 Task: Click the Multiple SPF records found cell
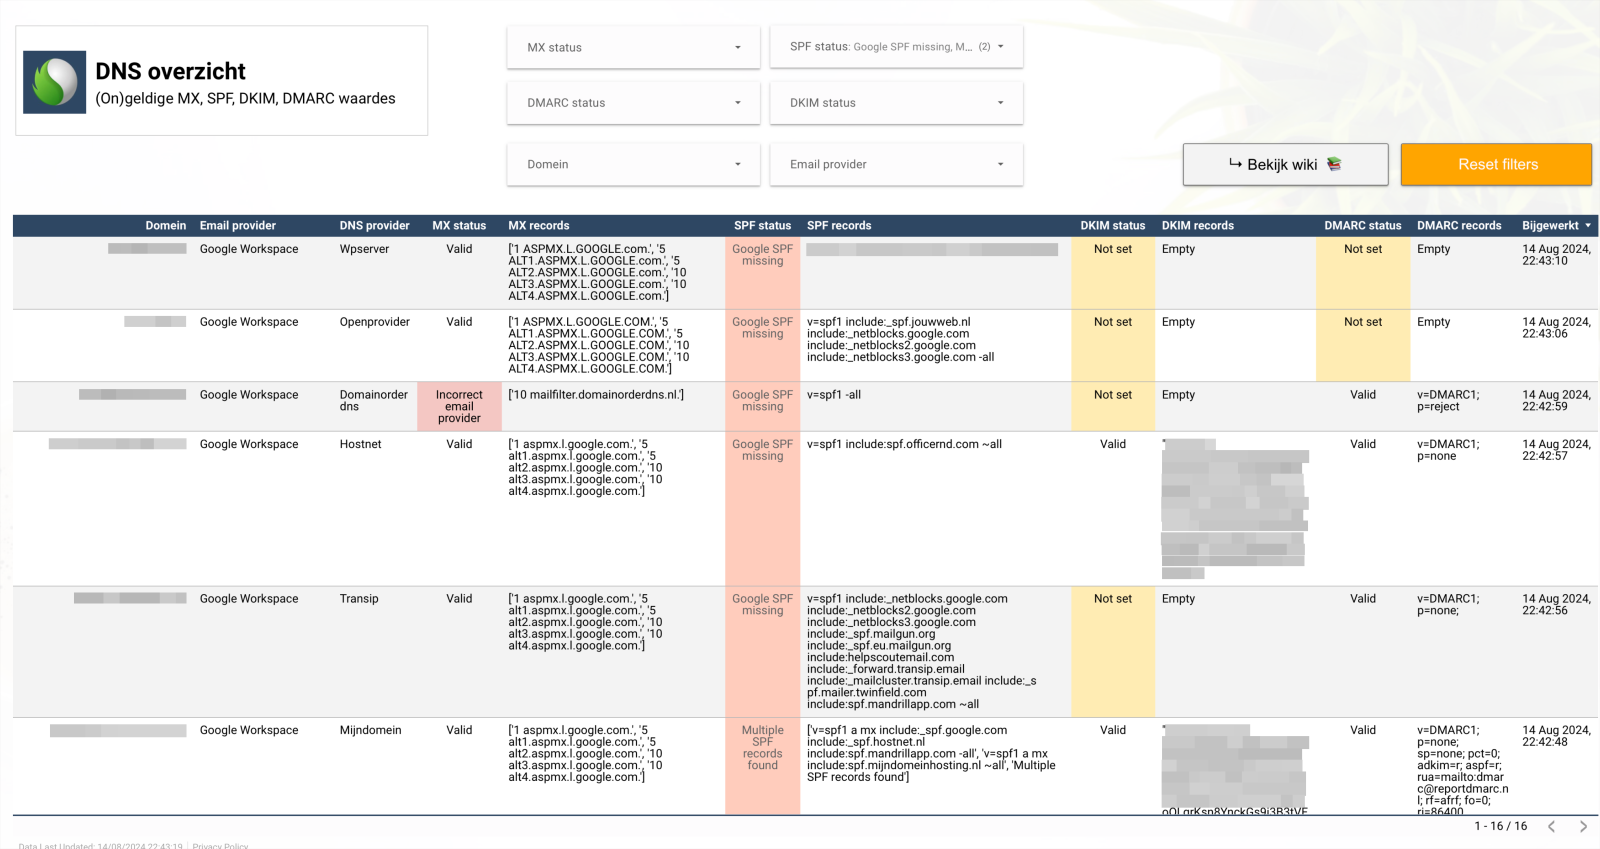click(762, 748)
